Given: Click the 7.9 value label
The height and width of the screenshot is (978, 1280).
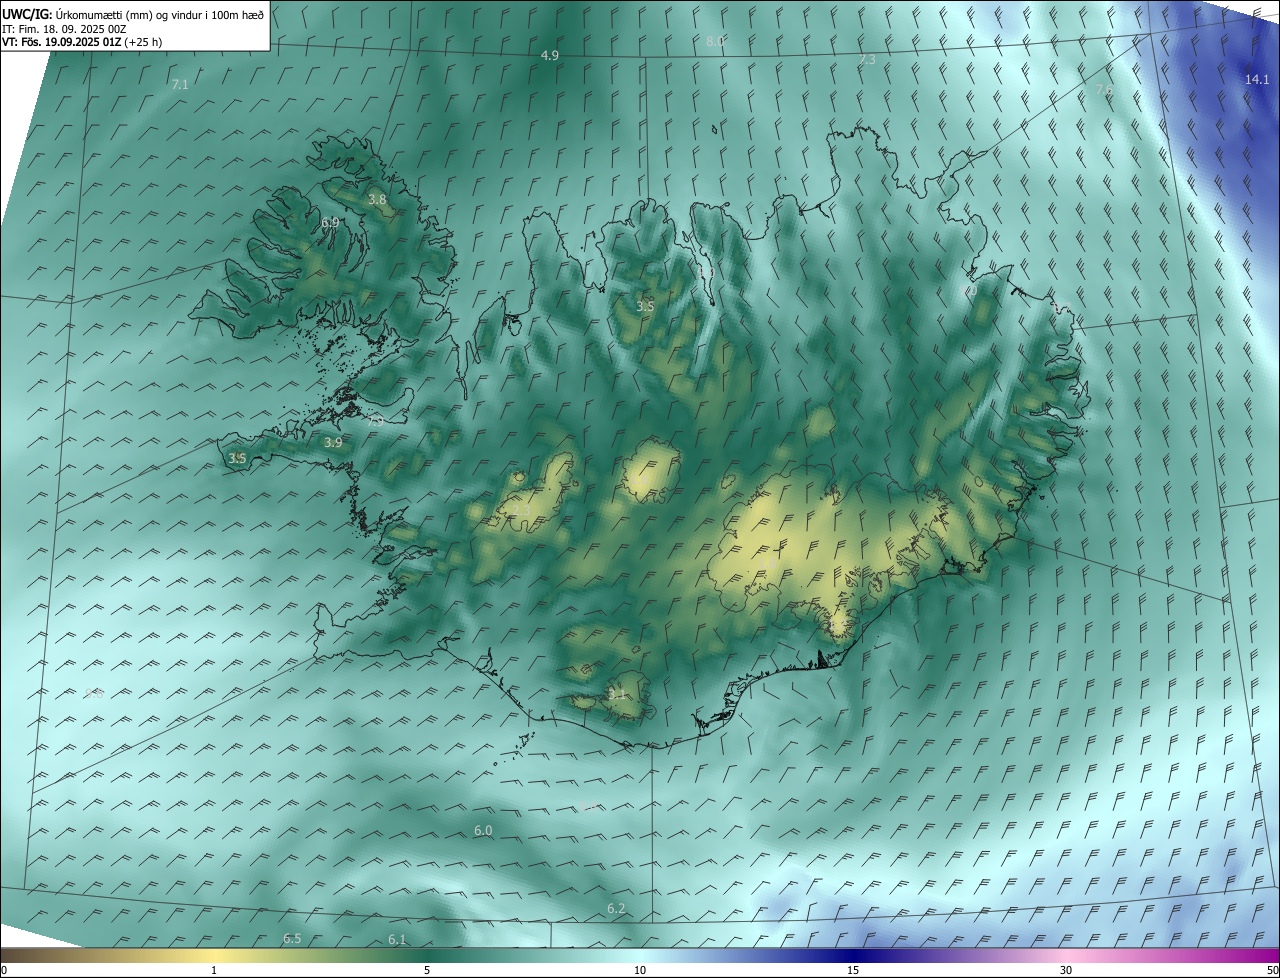Looking at the screenshot, I should point(375,422).
